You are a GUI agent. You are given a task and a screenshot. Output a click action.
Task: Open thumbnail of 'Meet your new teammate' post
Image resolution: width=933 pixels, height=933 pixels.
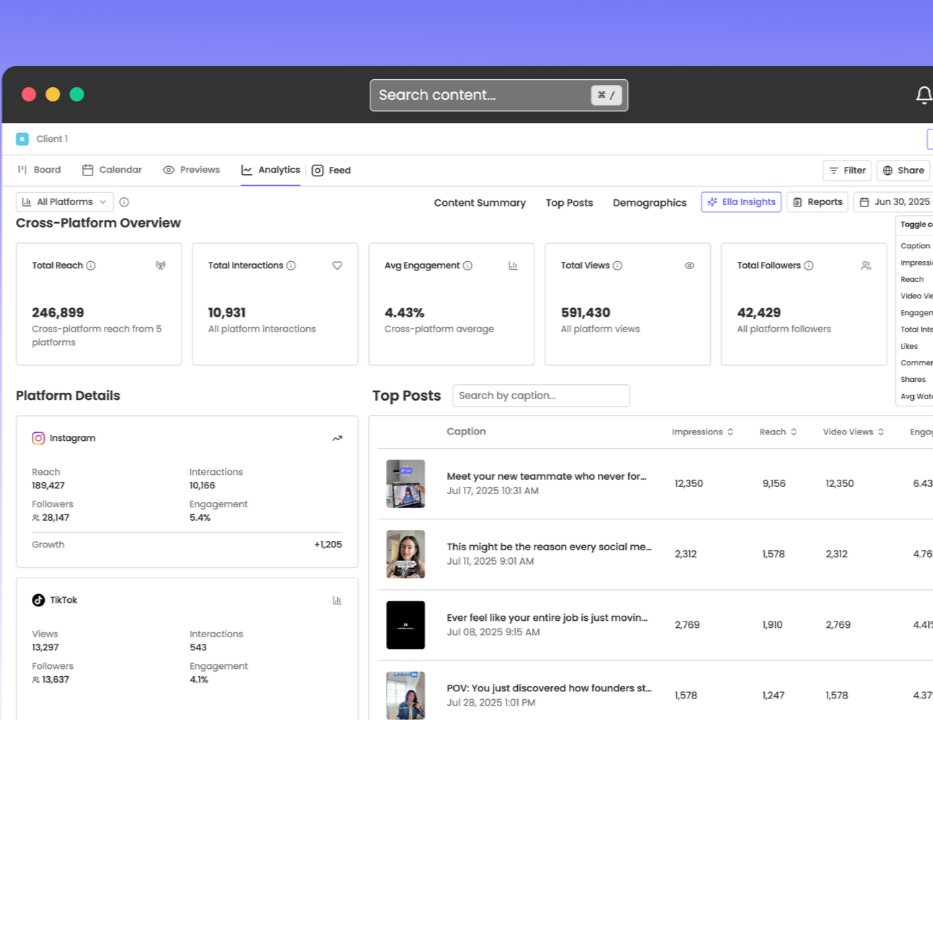(405, 484)
